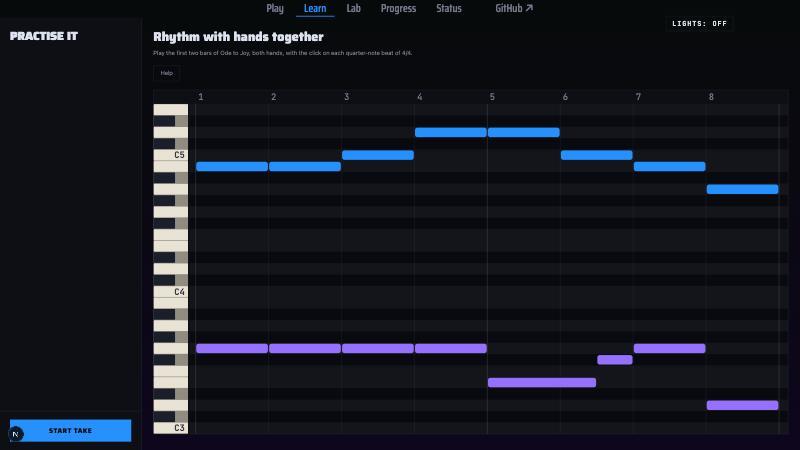Click the 'PRACTISE IT' sidebar title
The image size is (800, 450).
(44, 36)
